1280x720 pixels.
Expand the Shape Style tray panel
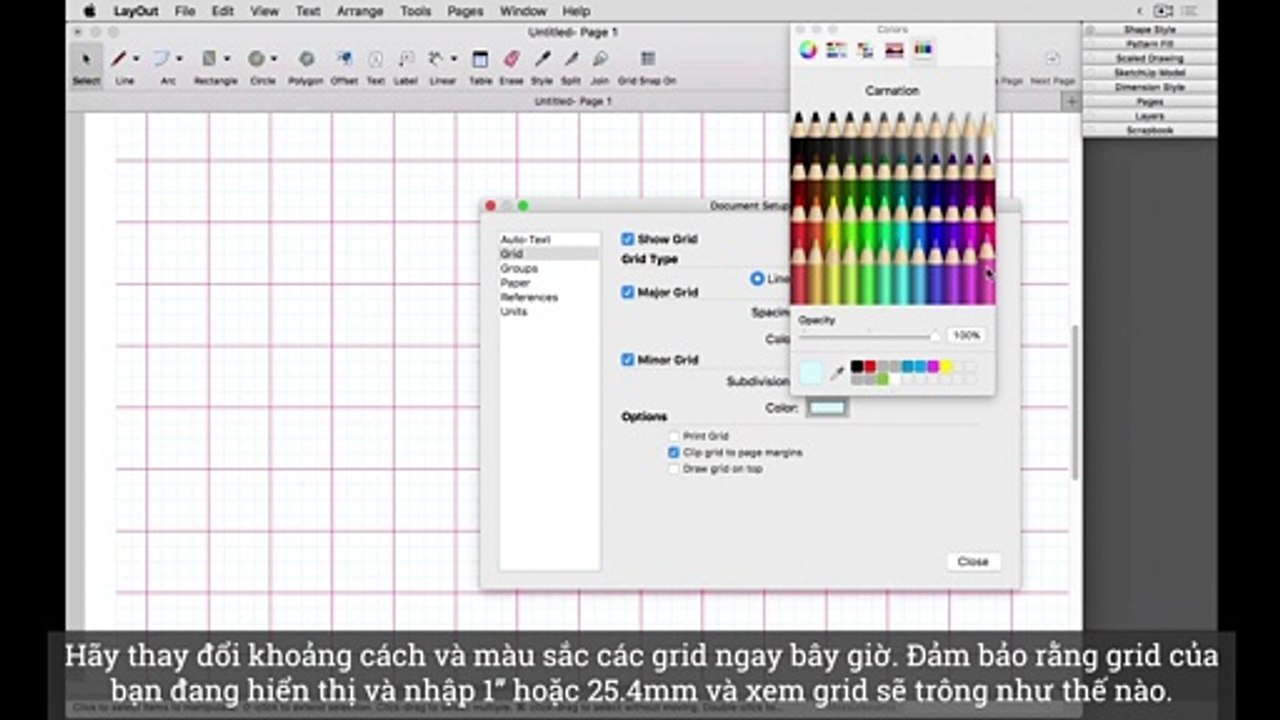point(1150,30)
